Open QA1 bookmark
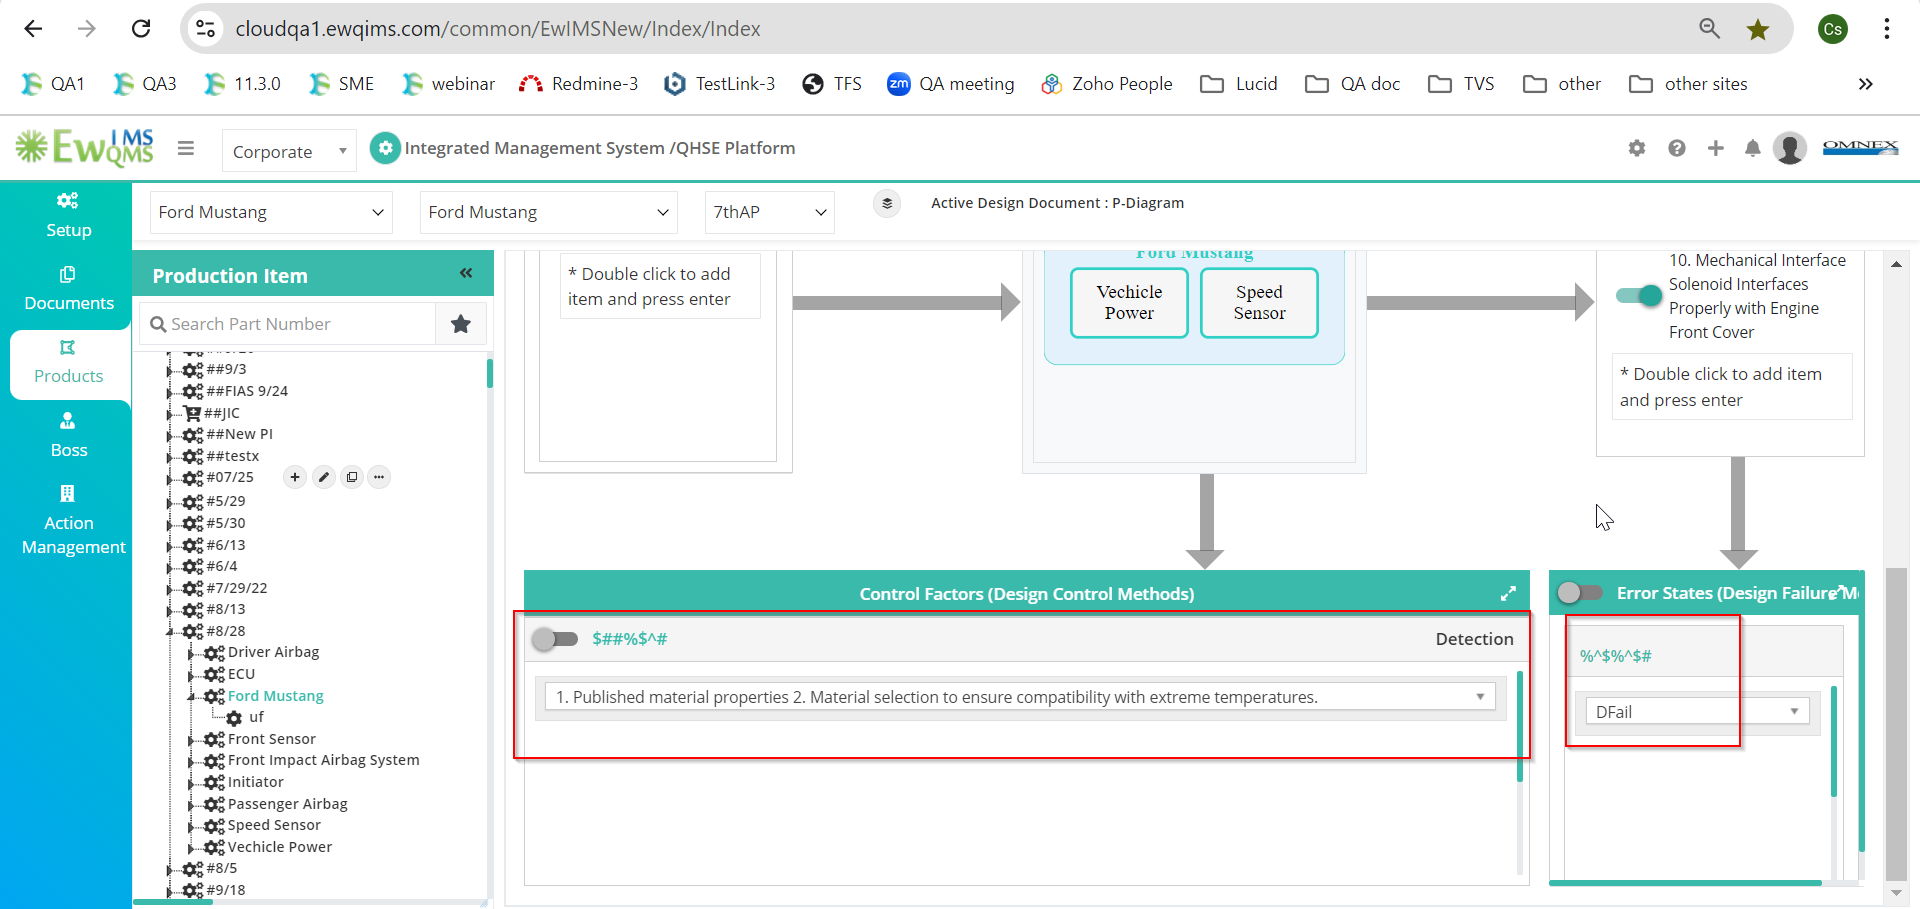This screenshot has width=1920, height=909. click(x=53, y=84)
